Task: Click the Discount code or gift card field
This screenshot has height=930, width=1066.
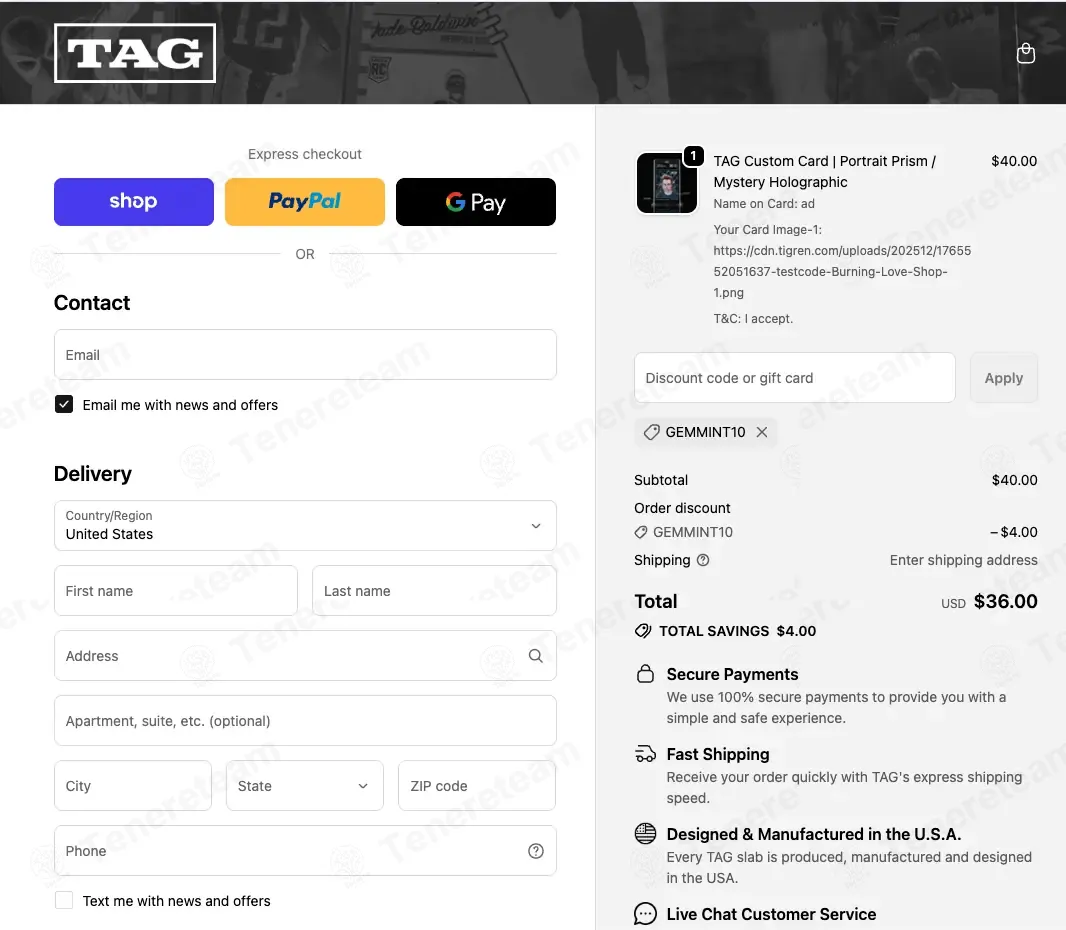Action: click(794, 378)
